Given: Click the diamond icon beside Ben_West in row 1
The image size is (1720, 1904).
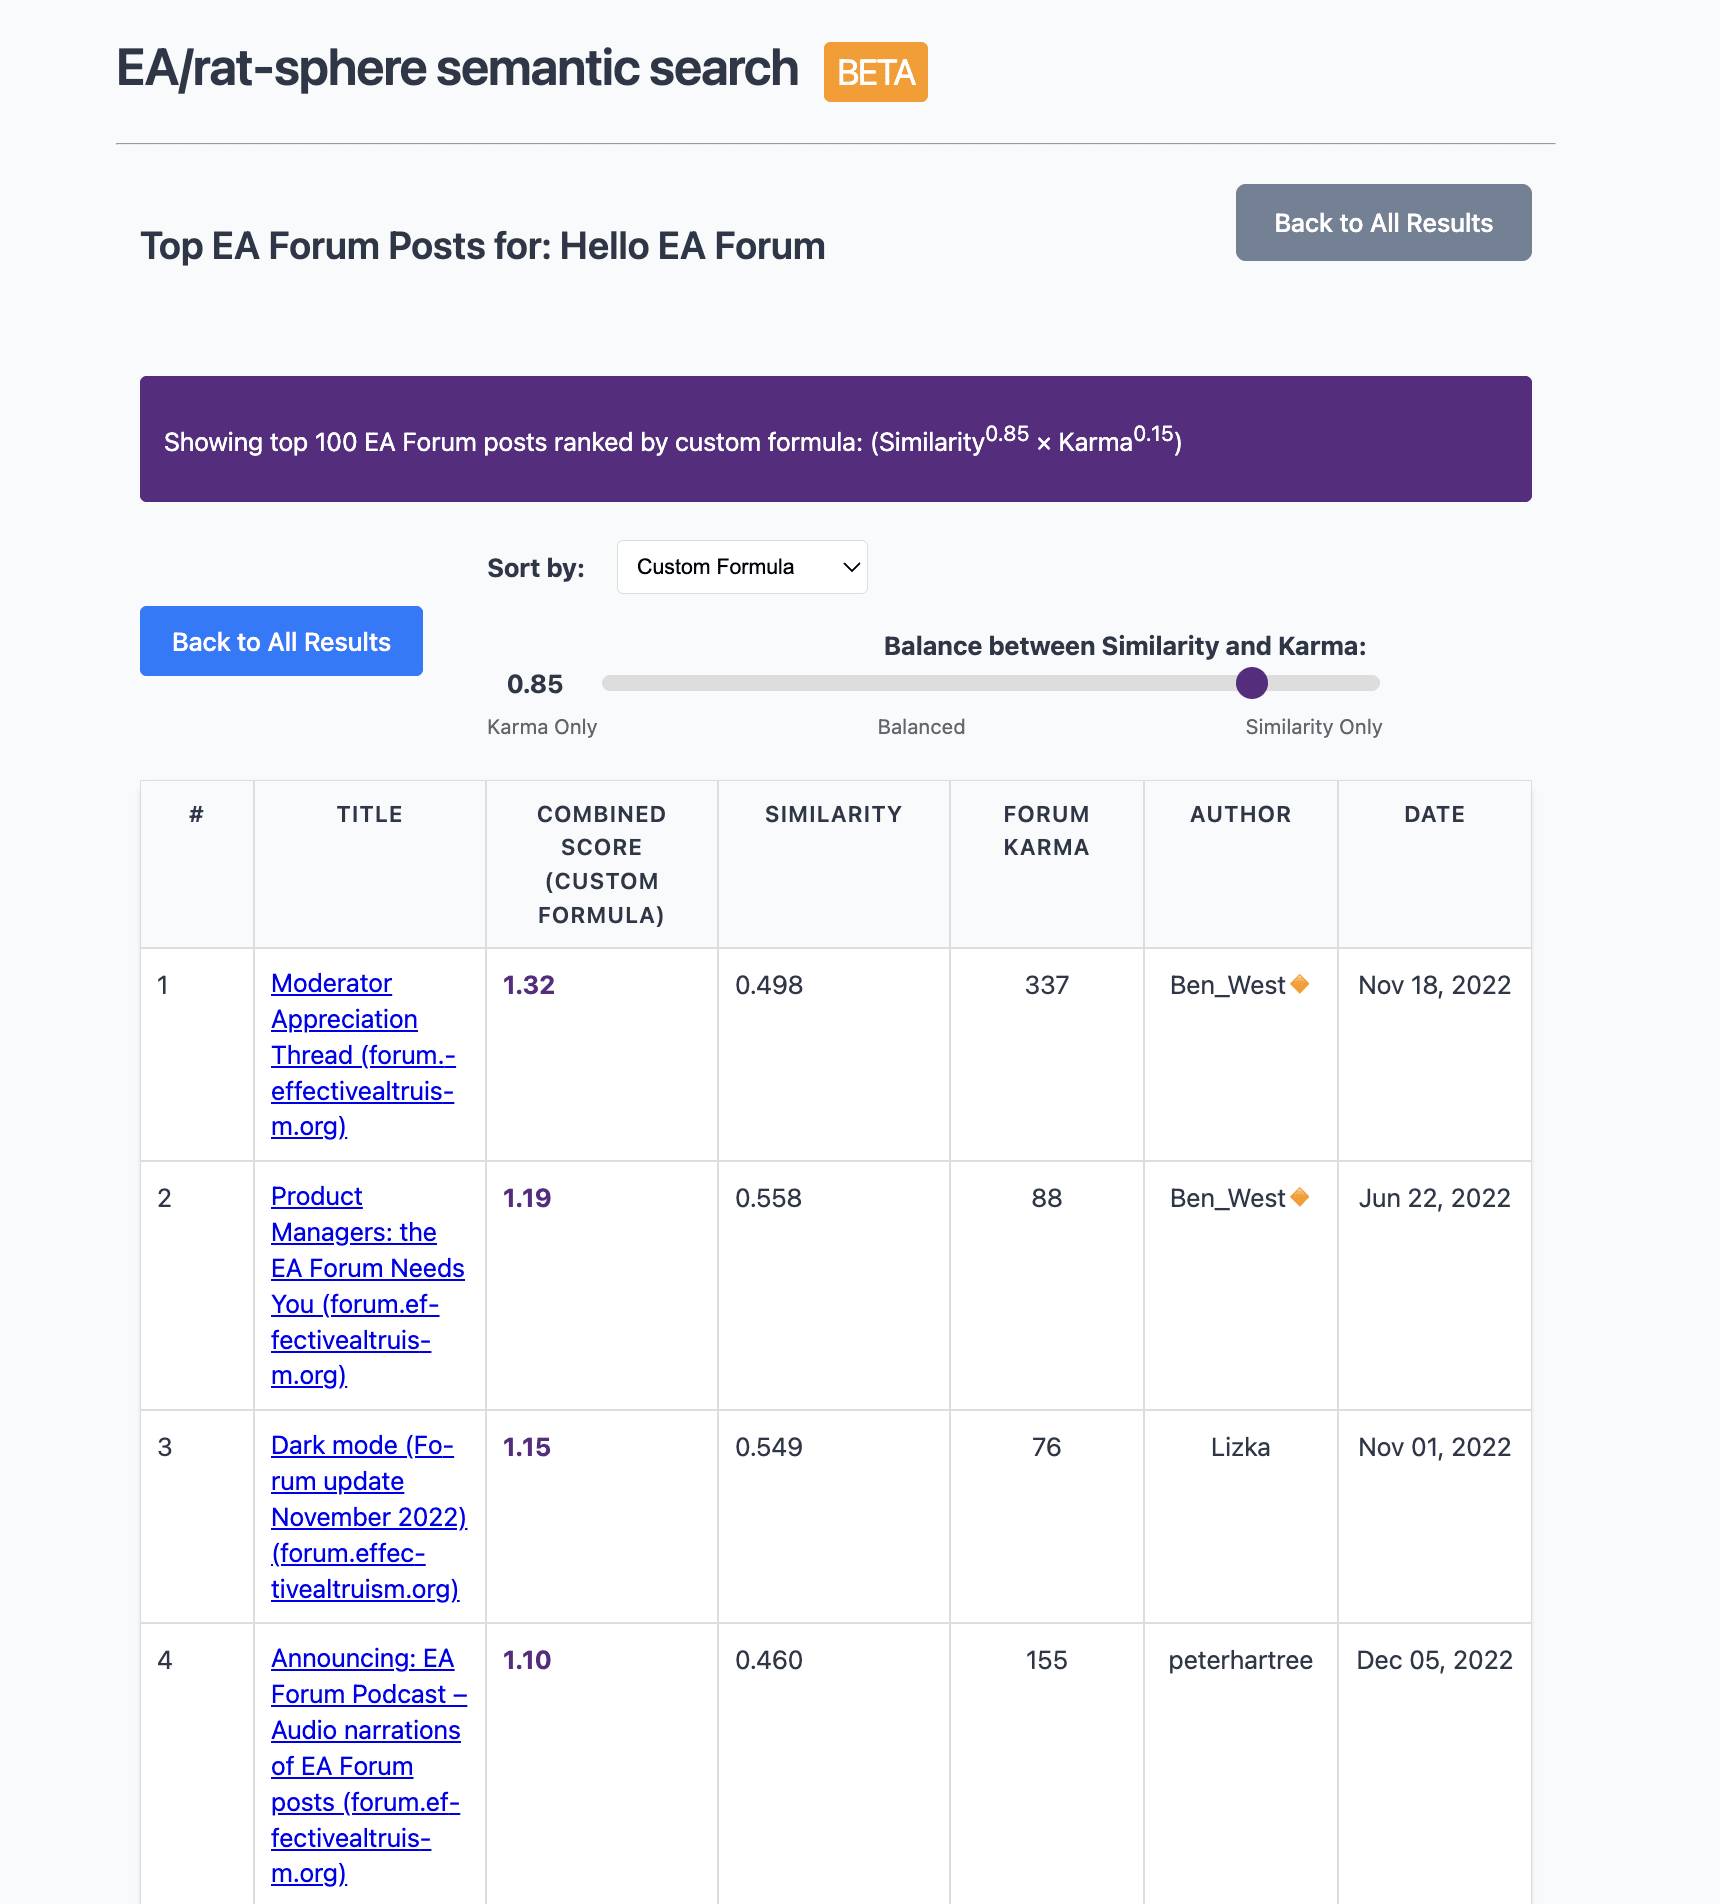Looking at the screenshot, I should pos(1300,984).
